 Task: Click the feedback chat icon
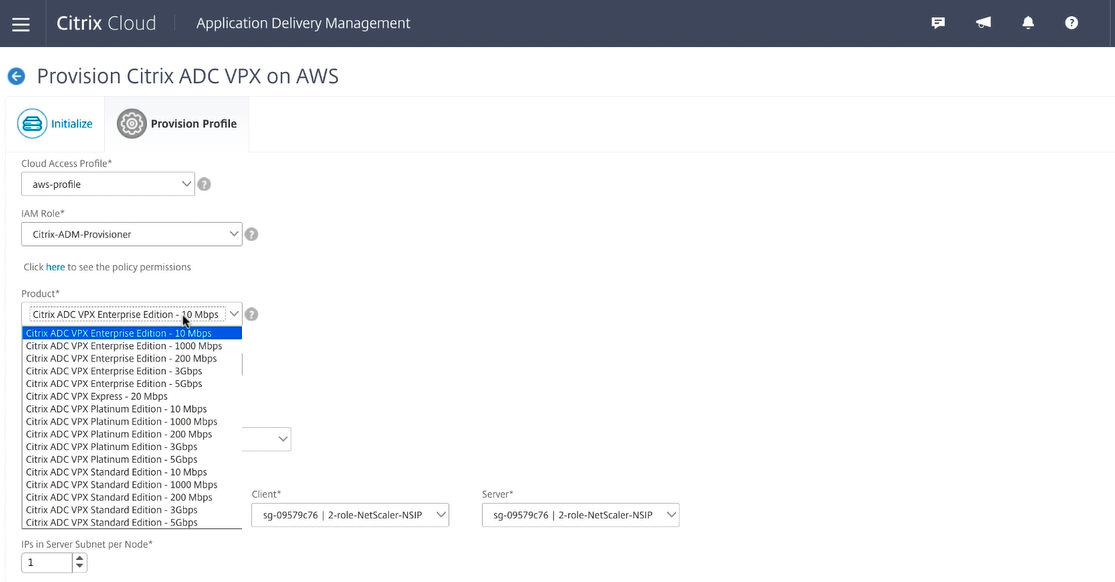[938, 23]
